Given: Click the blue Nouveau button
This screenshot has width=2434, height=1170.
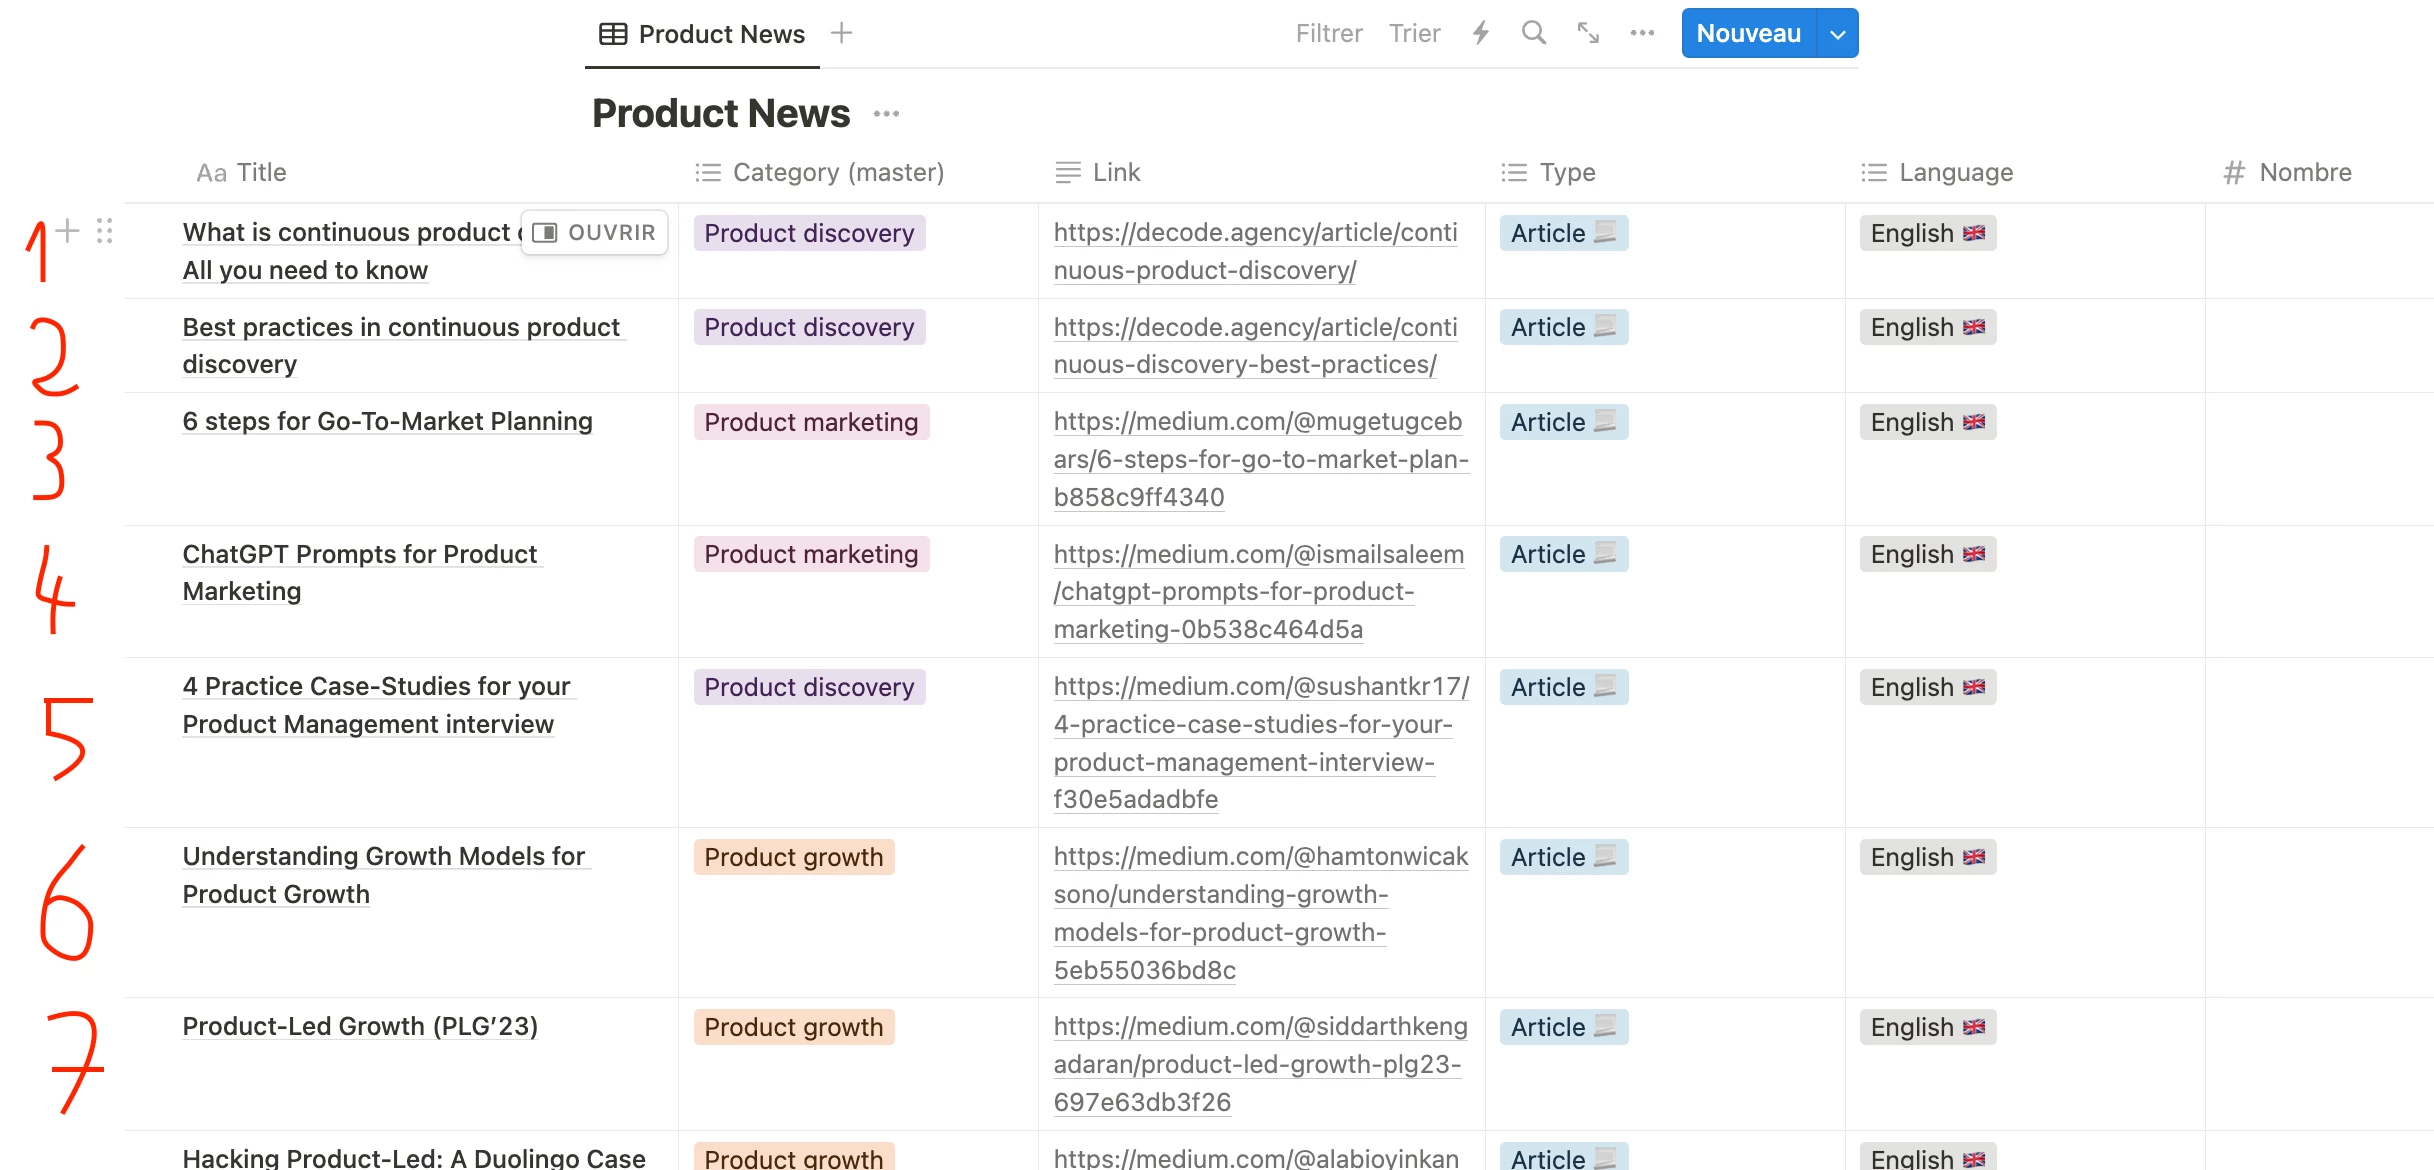Looking at the screenshot, I should (1748, 34).
